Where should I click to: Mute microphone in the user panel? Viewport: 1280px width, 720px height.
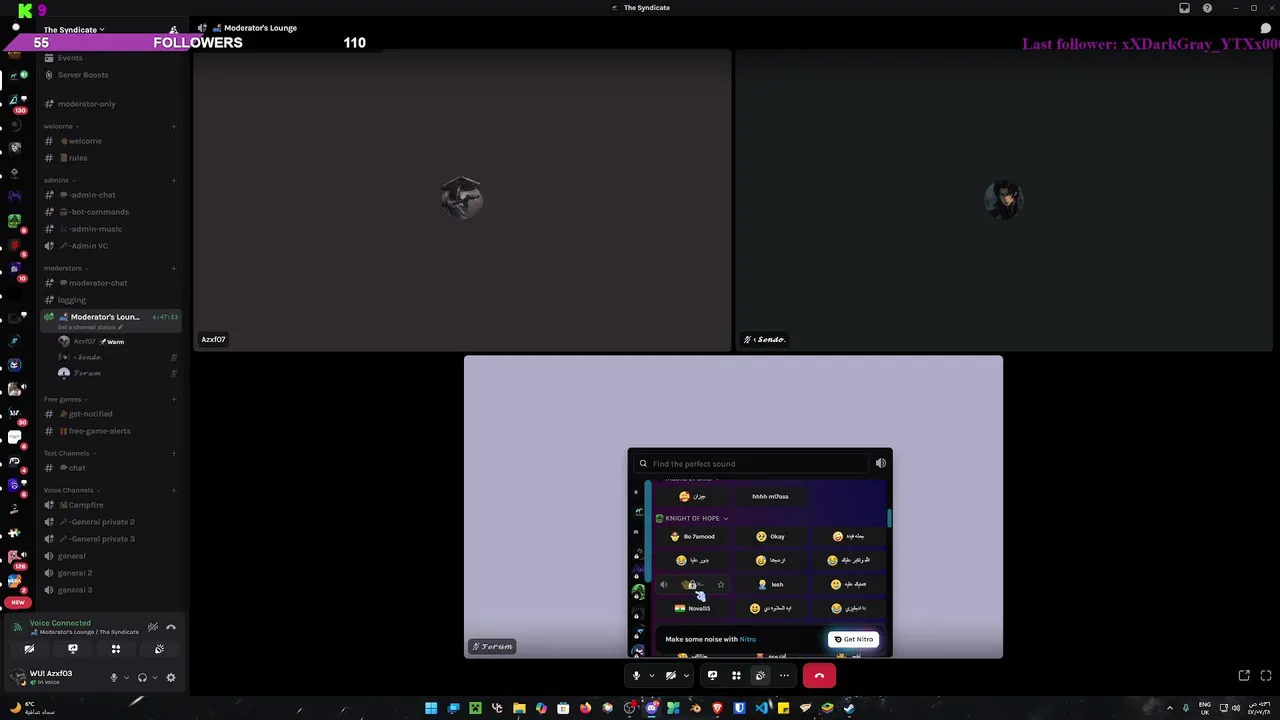[114, 677]
